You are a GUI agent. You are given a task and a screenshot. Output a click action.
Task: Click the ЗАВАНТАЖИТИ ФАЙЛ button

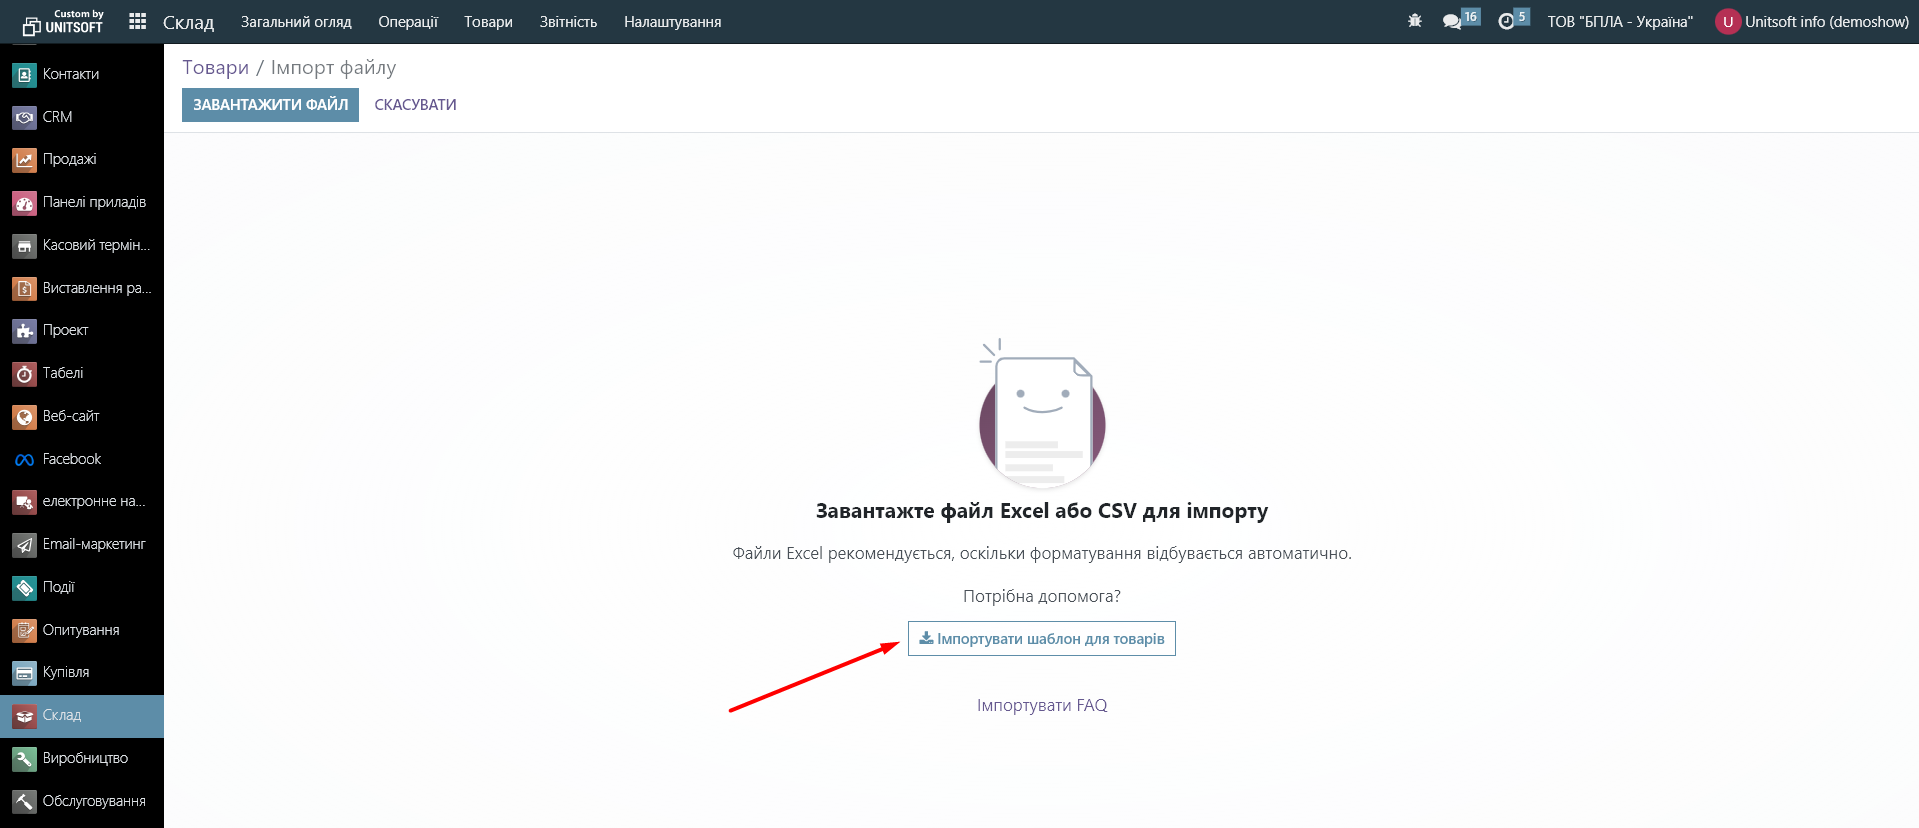click(270, 105)
